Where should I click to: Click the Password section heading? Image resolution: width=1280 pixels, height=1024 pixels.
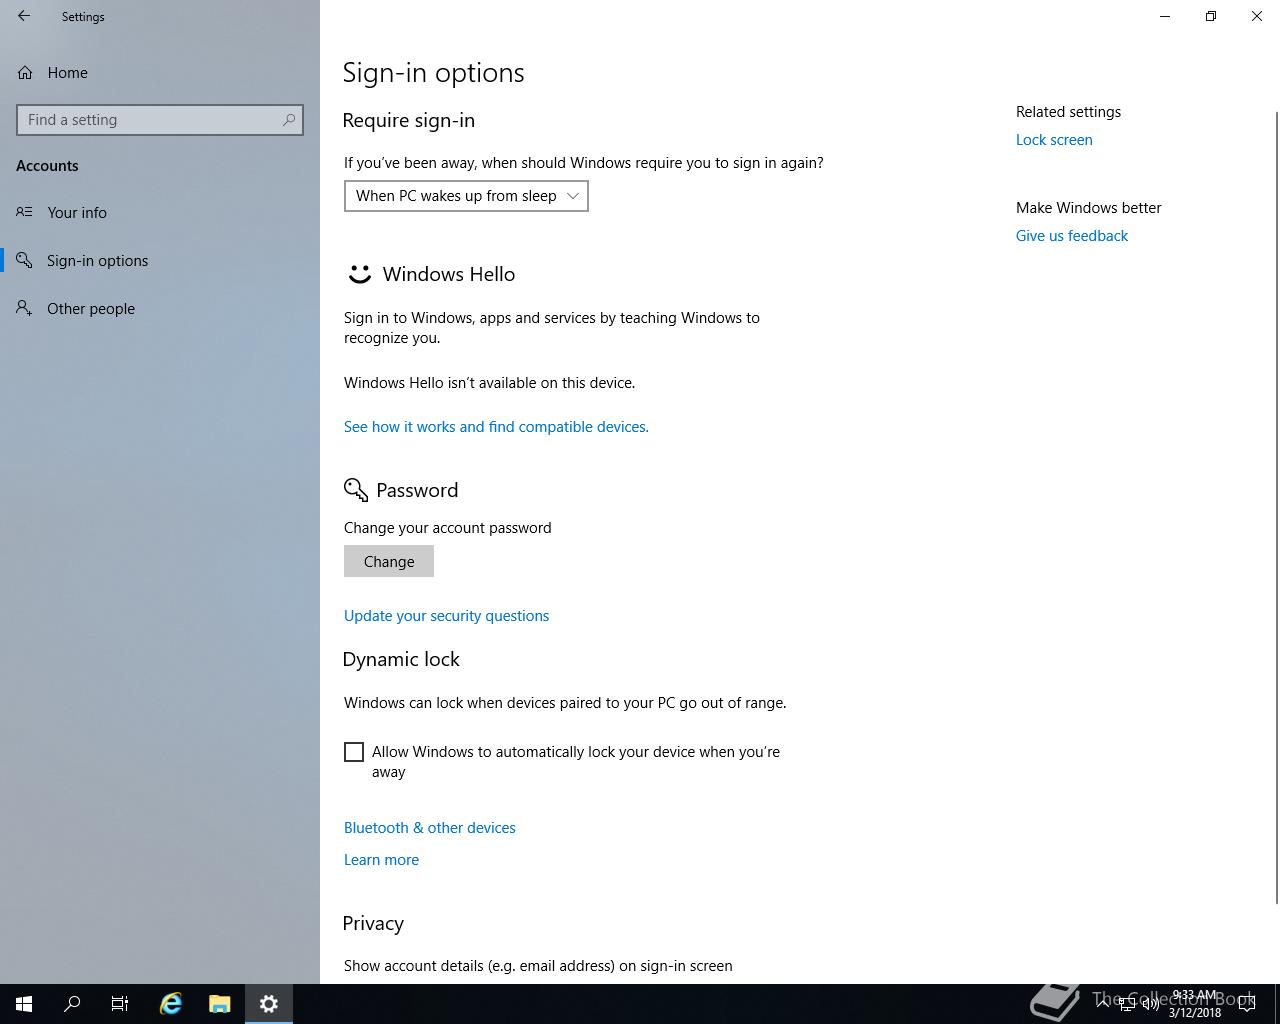417,490
